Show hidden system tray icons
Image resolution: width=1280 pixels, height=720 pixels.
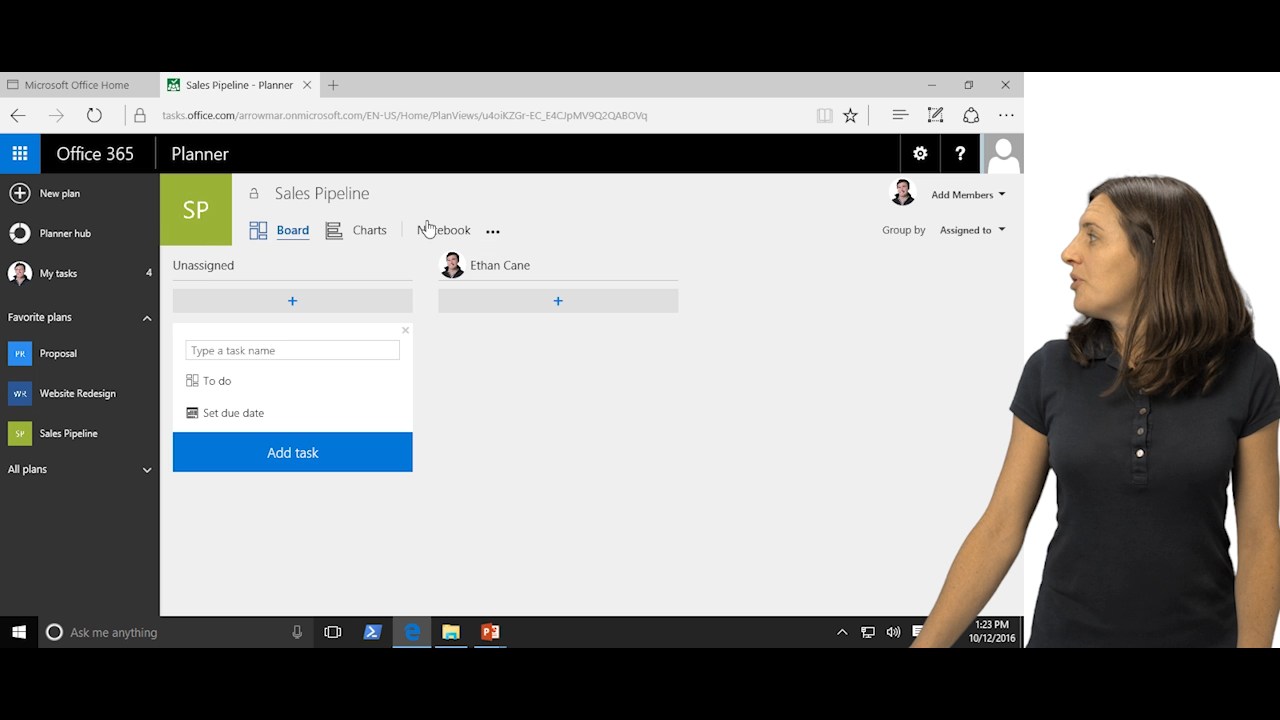tap(842, 632)
